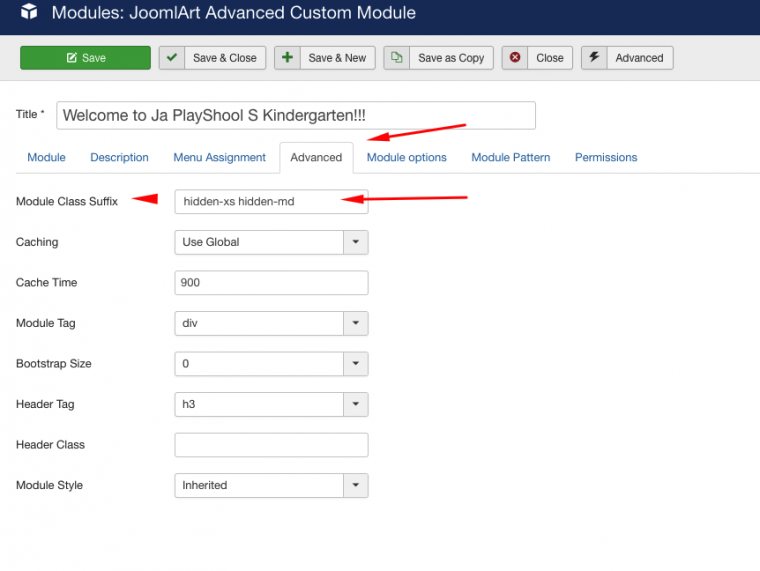Viewport: 760px width, 571px height.
Task: Click the Module Class Suffix field
Action: click(271, 202)
